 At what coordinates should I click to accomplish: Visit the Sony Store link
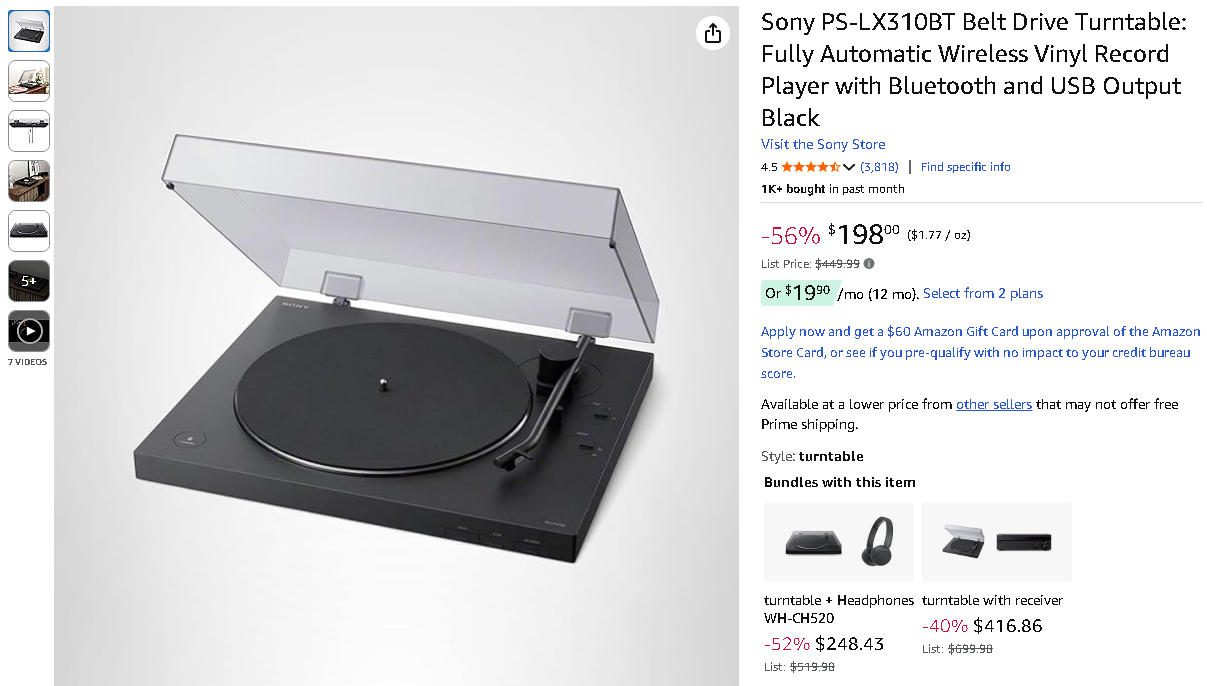pos(822,144)
